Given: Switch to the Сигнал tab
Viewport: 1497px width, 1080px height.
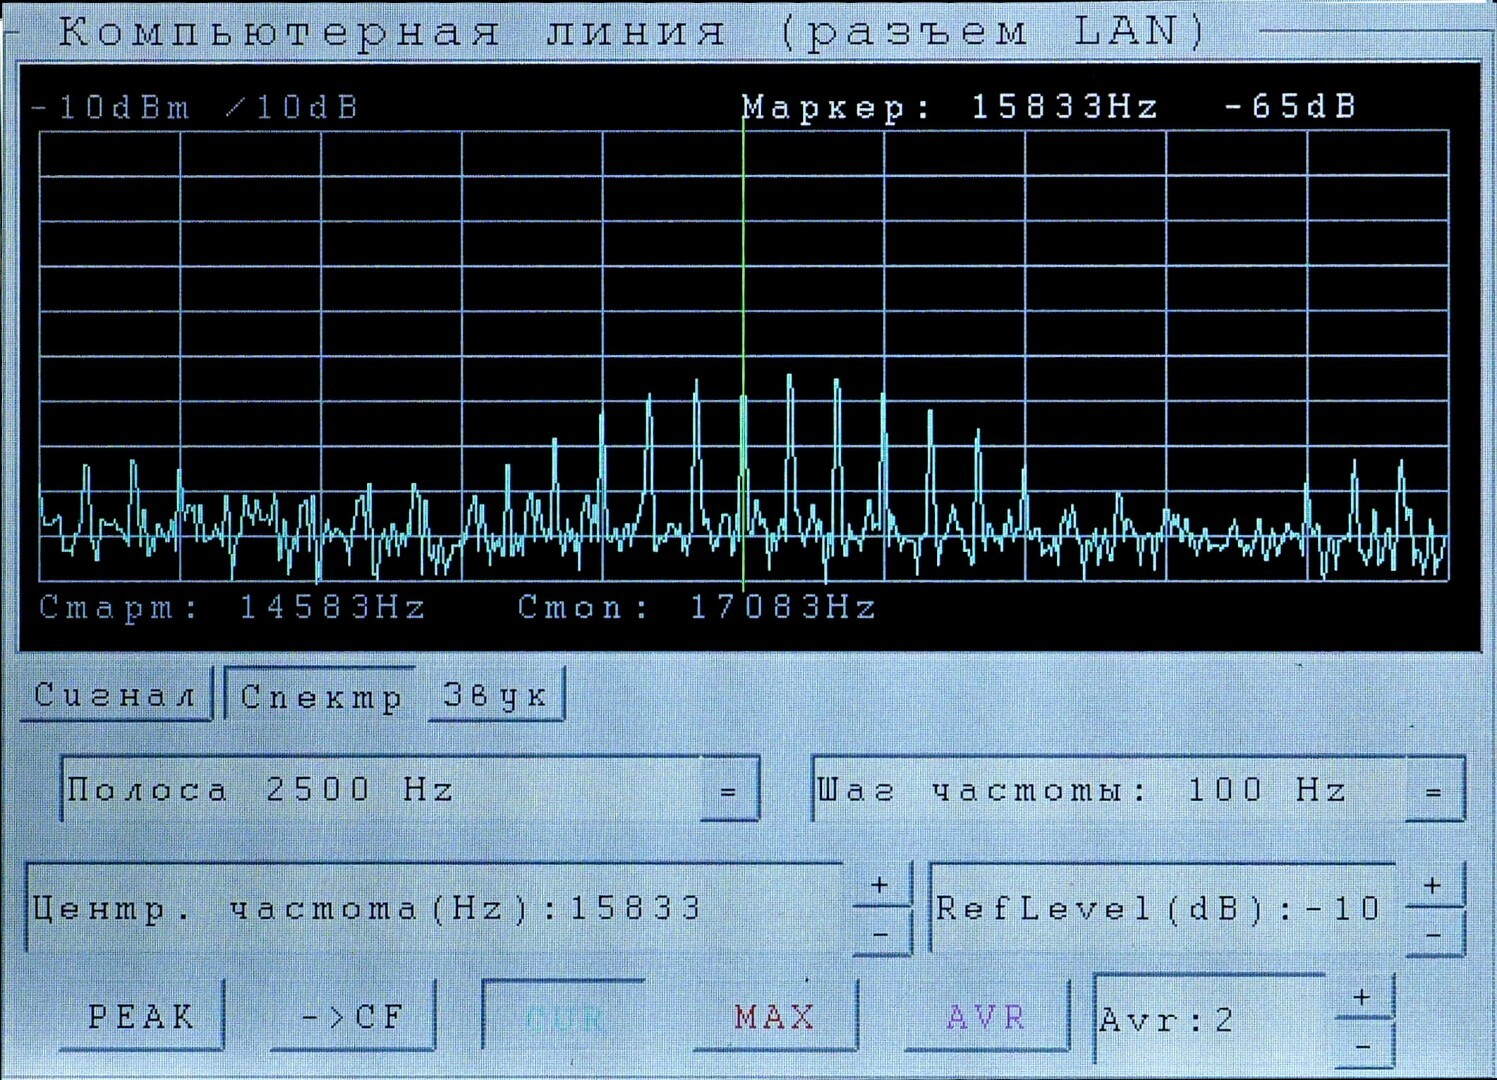Looking at the screenshot, I should pos(115,694).
